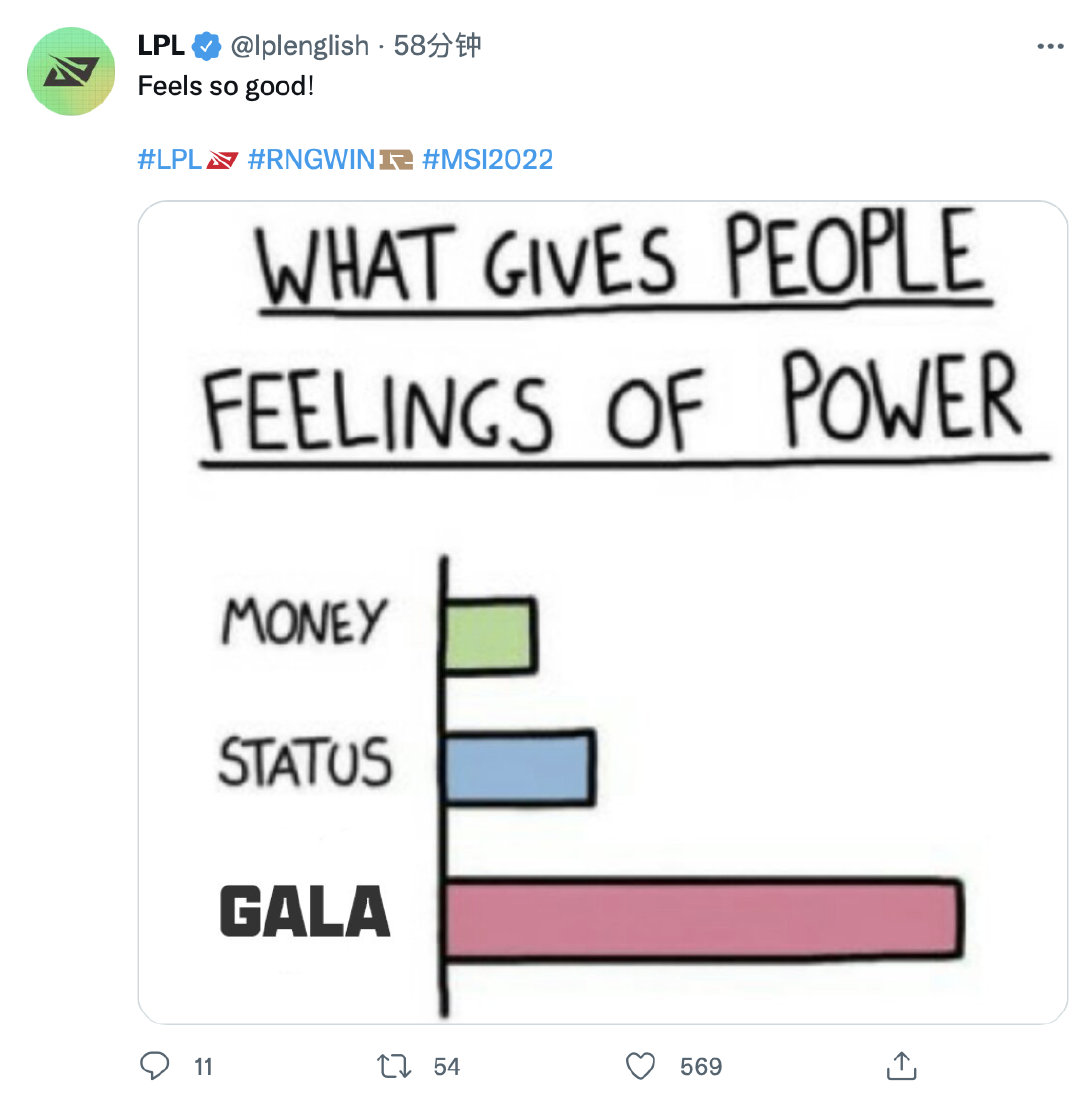Click the pink GALA bar in meme
Image resolution: width=1080 pixels, height=1104 pixels.
coord(702,917)
